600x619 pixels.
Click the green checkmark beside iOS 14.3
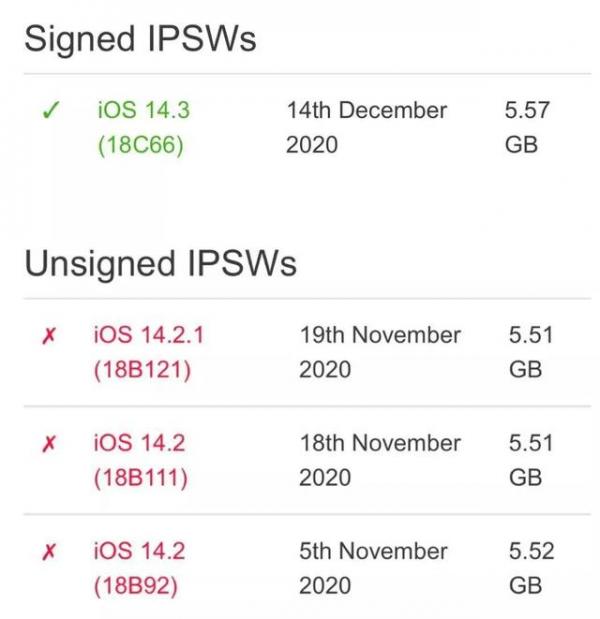(x=51, y=110)
